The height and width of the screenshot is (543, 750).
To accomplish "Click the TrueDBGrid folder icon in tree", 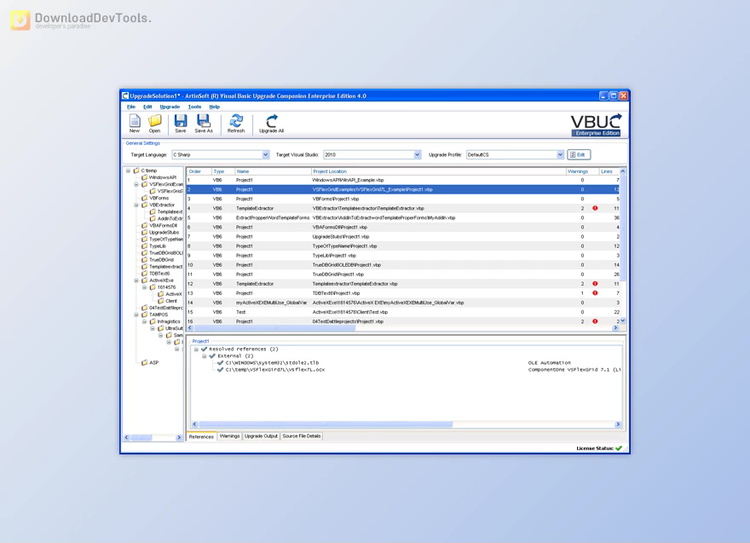I will pos(144,260).
